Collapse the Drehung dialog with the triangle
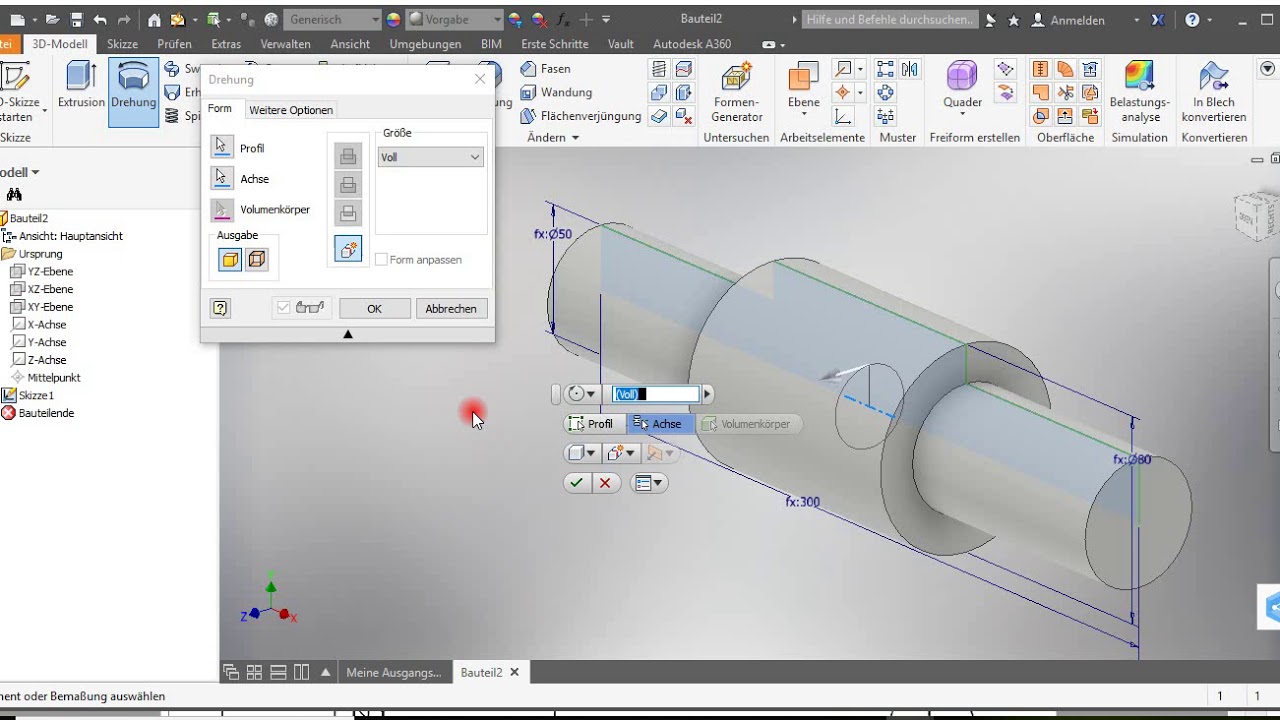The height and width of the screenshot is (720, 1280). point(348,334)
